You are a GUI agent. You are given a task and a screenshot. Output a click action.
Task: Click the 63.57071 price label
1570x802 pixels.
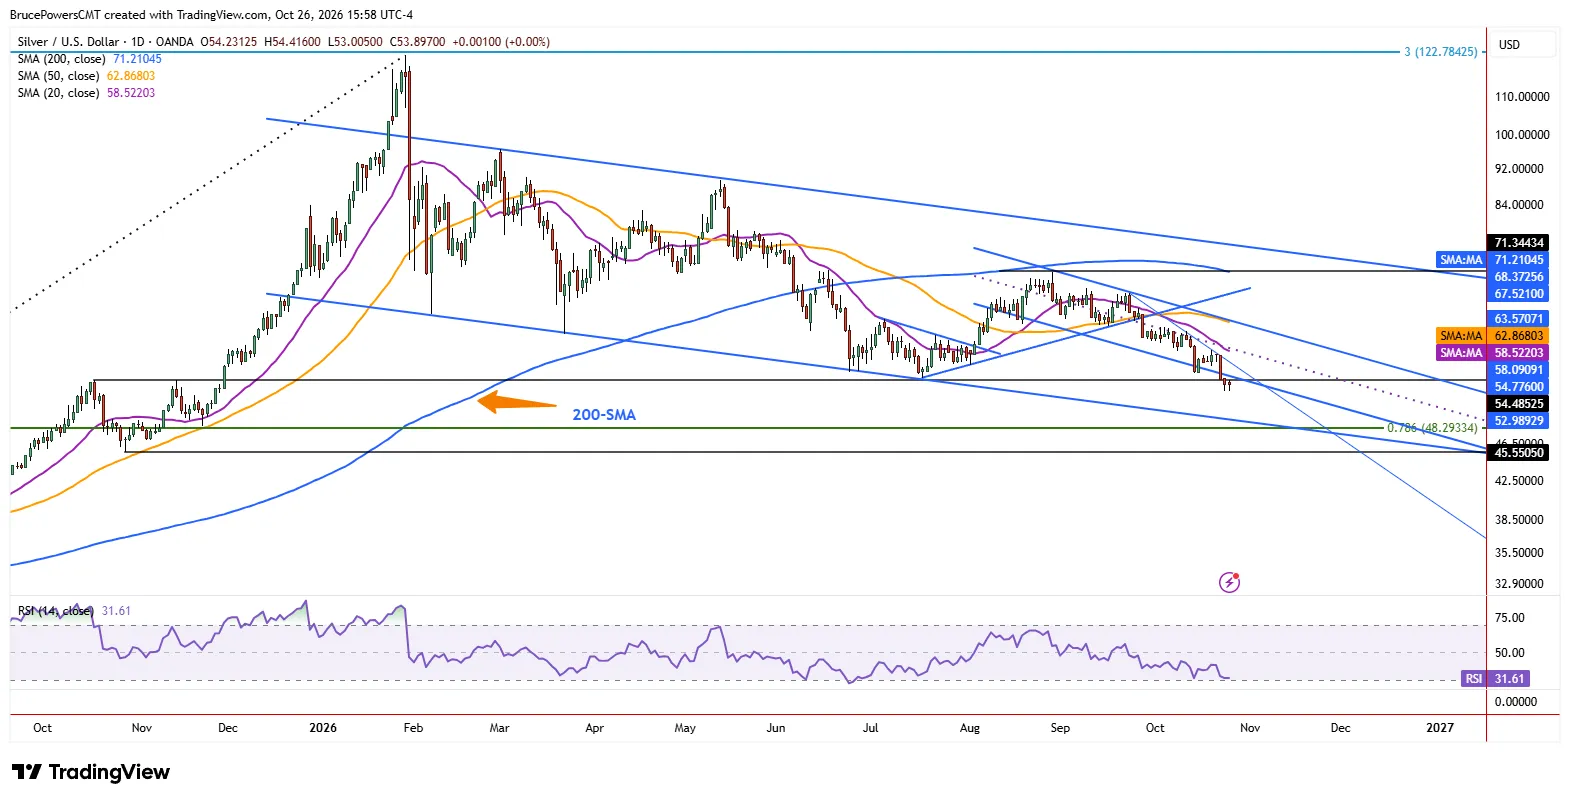[x=1519, y=319]
